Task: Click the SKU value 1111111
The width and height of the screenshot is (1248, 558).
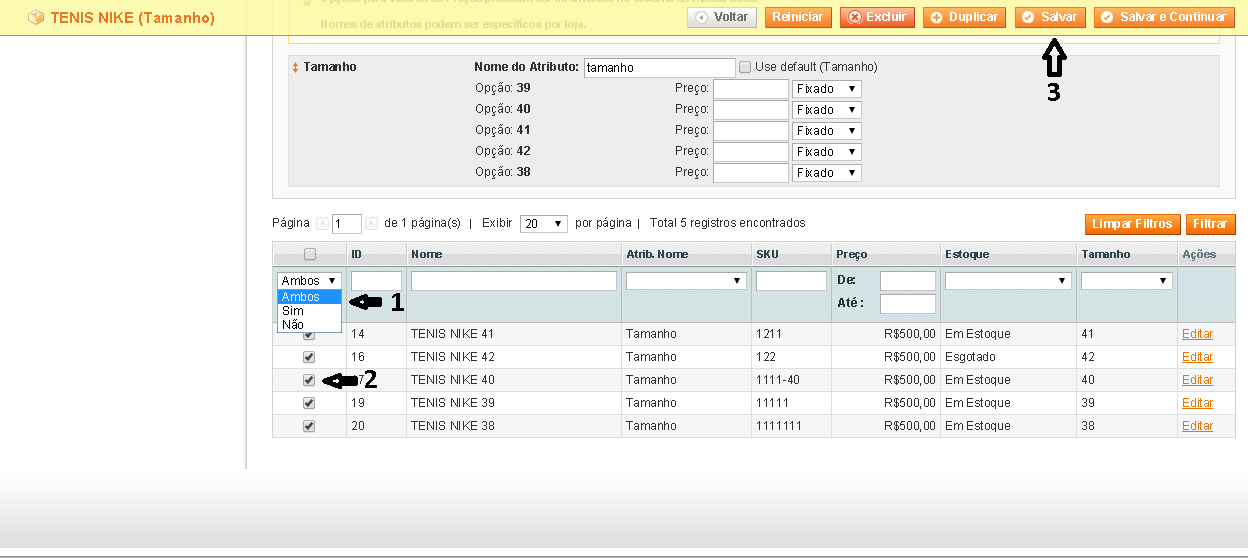Action: pyautogui.click(x=778, y=426)
